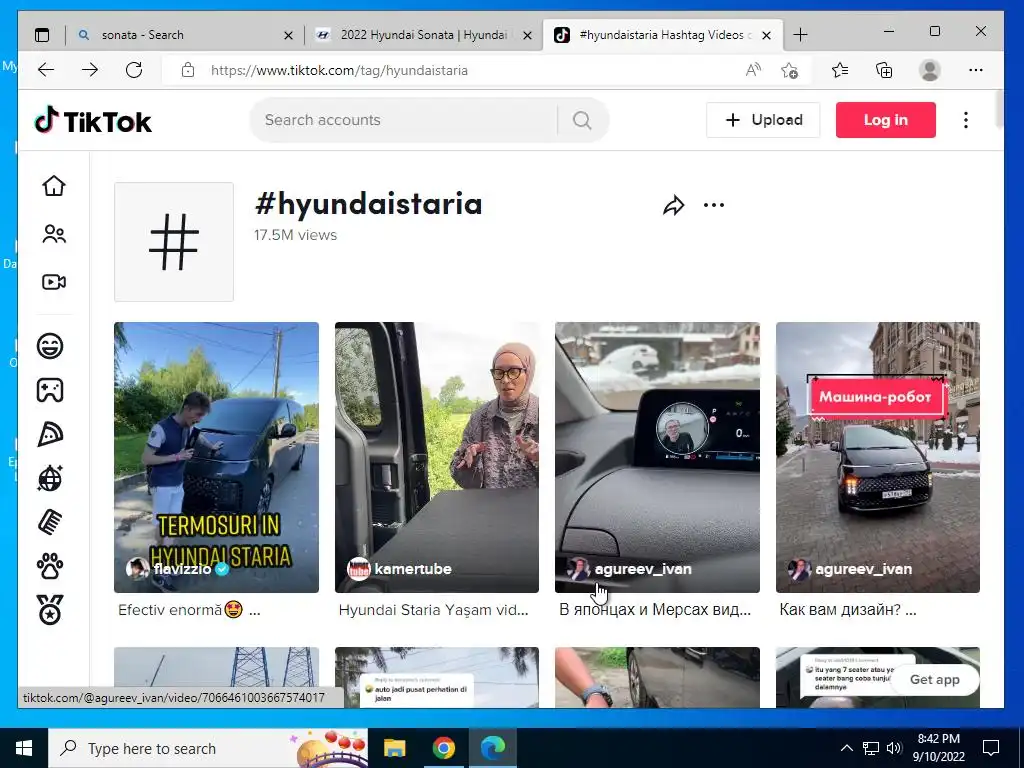Close the sonata - Search tab
Viewport: 1024px width, 768px height.
tap(288, 36)
